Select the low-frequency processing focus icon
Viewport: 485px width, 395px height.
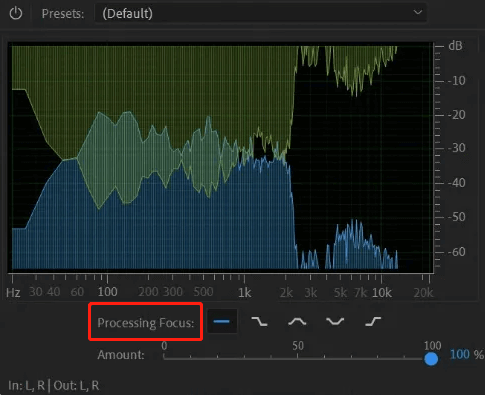[x=259, y=322]
